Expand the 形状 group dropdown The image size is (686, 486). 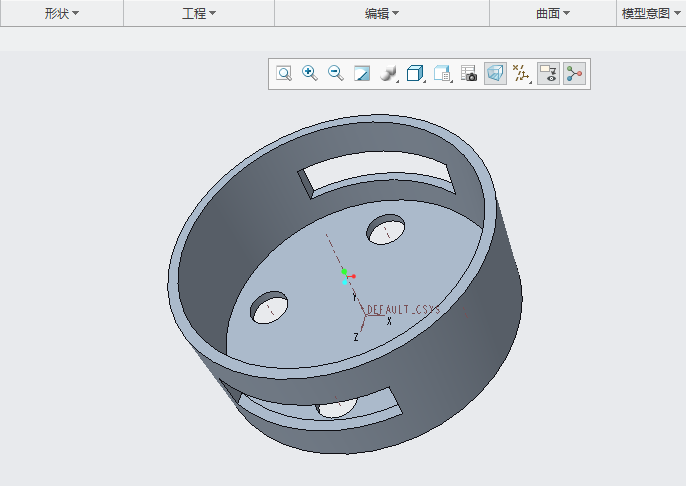[x=61, y=14]
